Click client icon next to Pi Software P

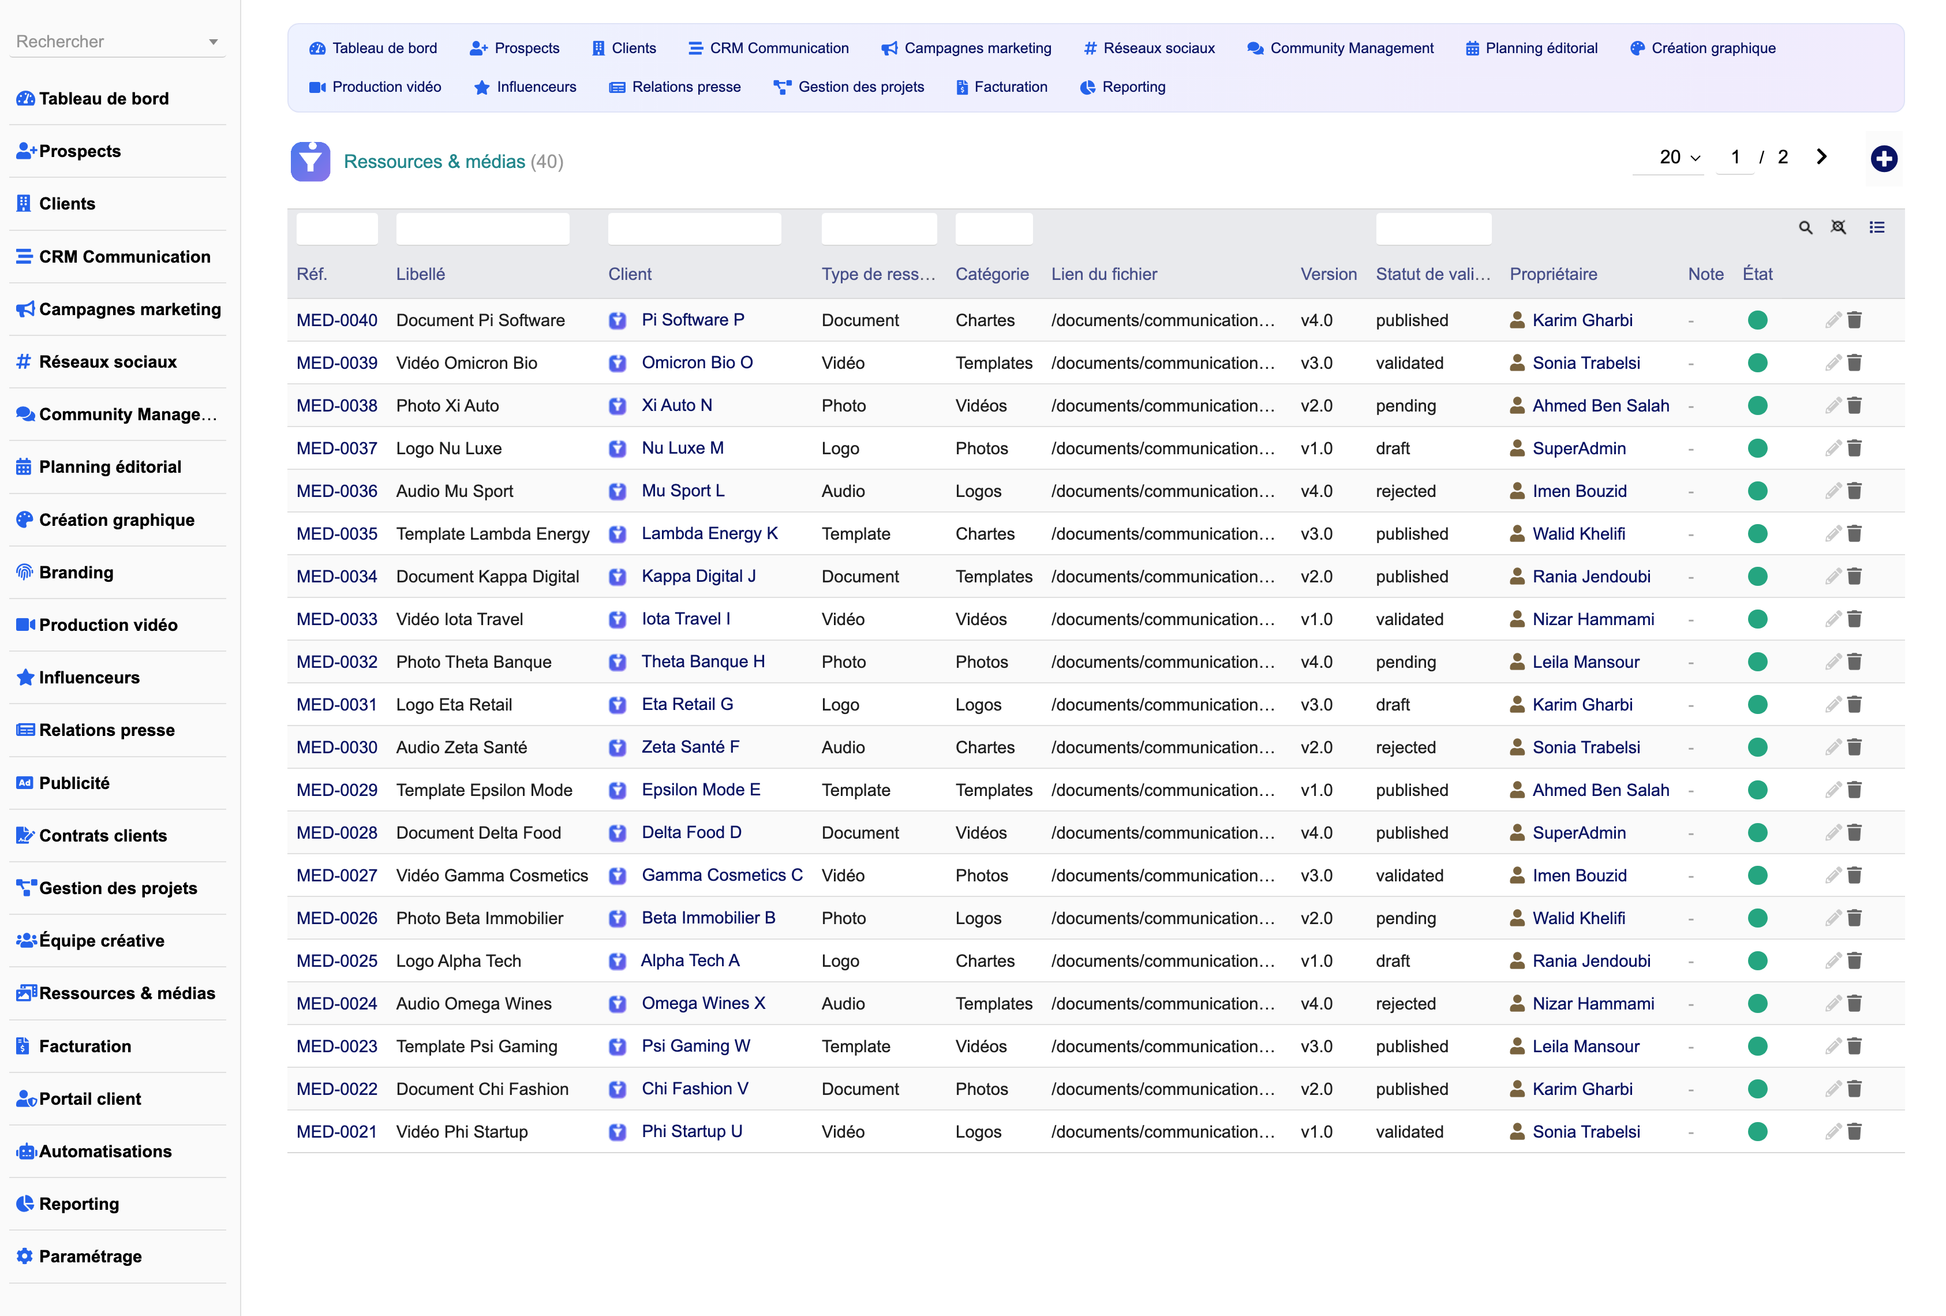coord(617,320)
